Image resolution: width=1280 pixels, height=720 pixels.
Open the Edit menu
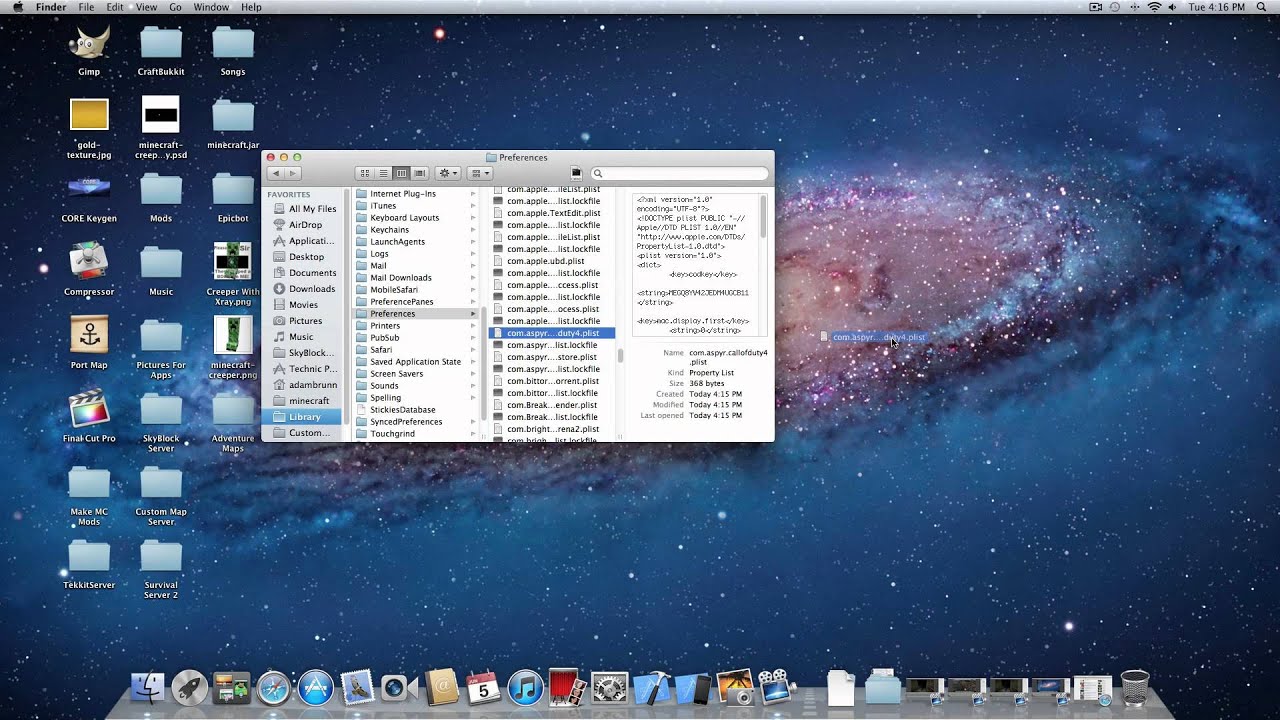click(x=115, y=7)
